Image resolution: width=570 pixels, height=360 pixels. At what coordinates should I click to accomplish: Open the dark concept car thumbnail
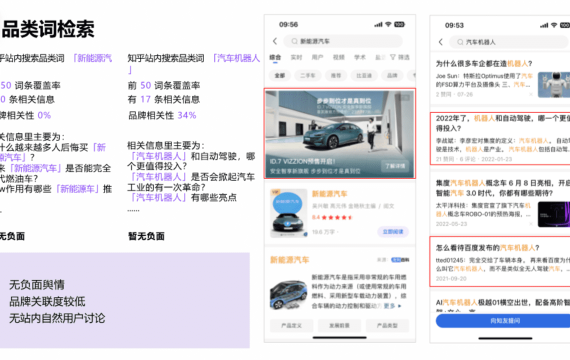[554, 214]
